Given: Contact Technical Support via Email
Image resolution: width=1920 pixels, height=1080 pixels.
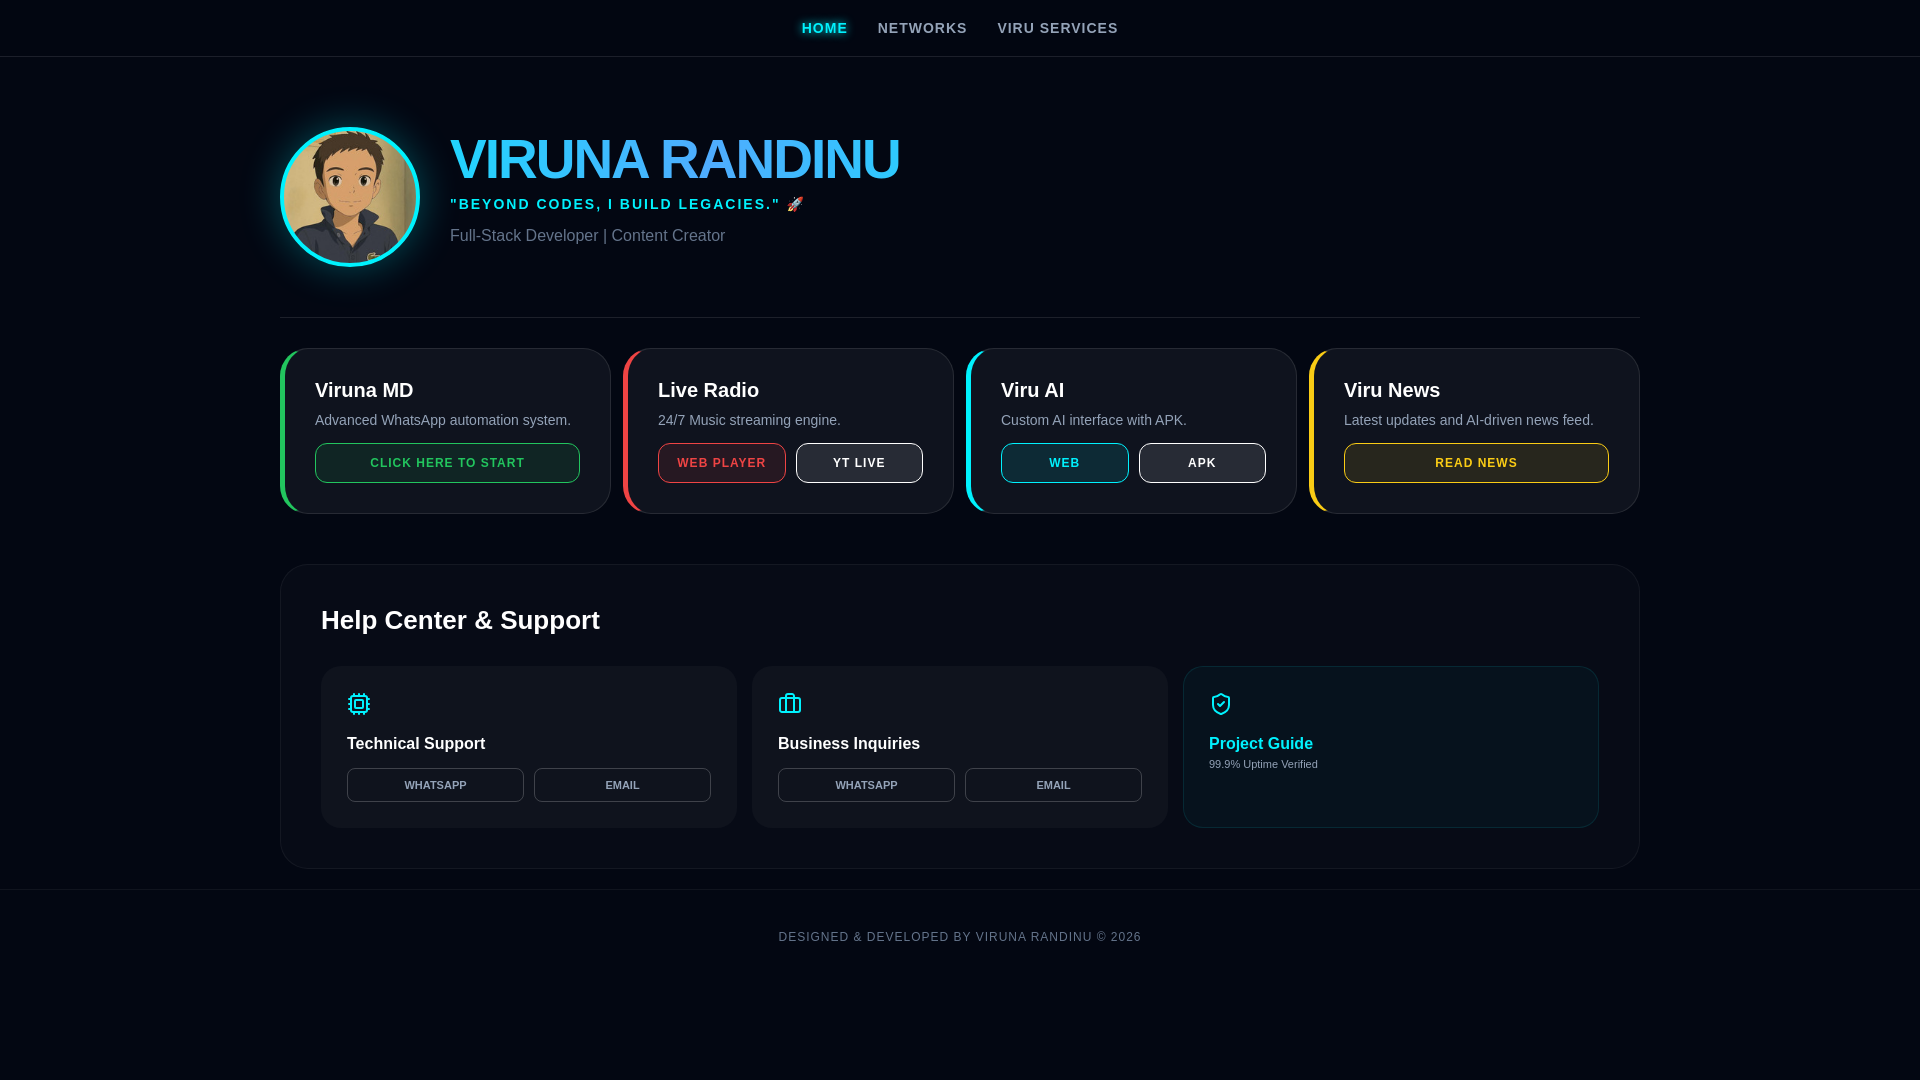Looking at the screenshot, I should [x=622, y=785].
